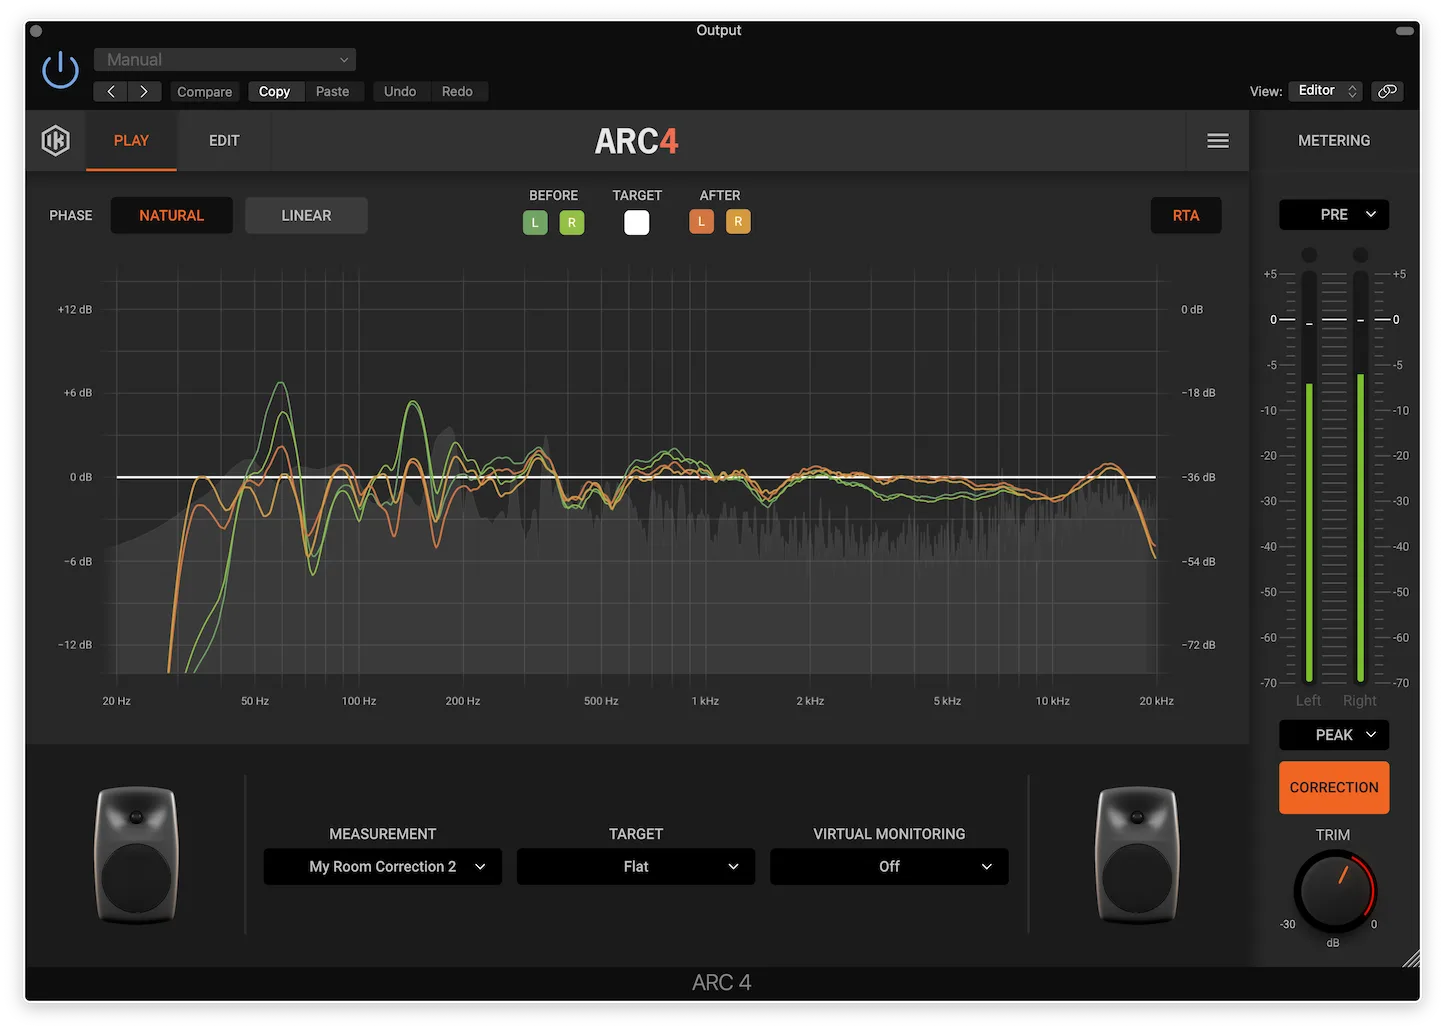Open My Room Correction 2 measurement dropdown
Image resolution: width=1445 pixels, height=1030 pixels.
point(383,867)
